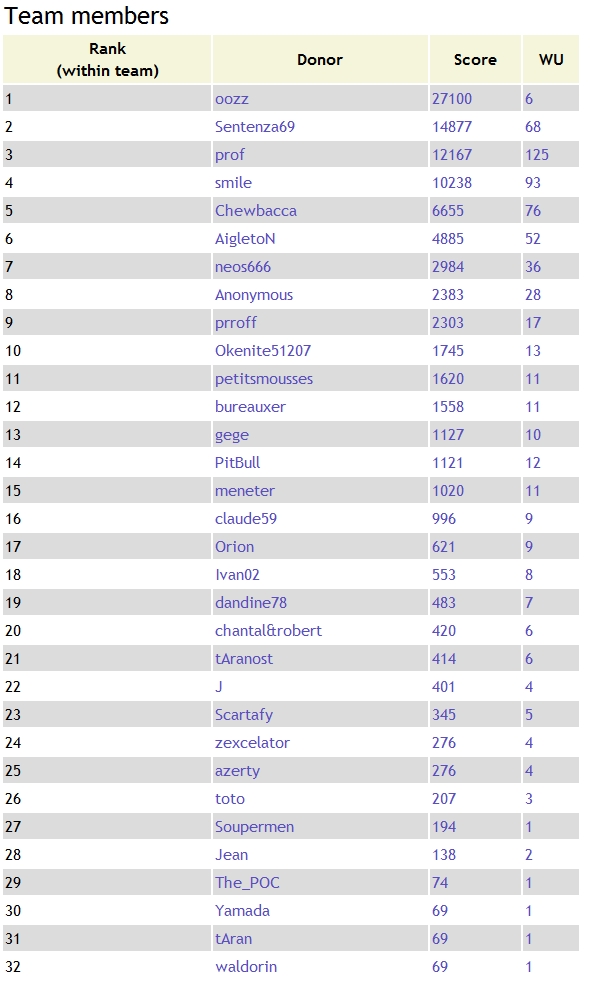Open waldorin donor page

(246, 967)
